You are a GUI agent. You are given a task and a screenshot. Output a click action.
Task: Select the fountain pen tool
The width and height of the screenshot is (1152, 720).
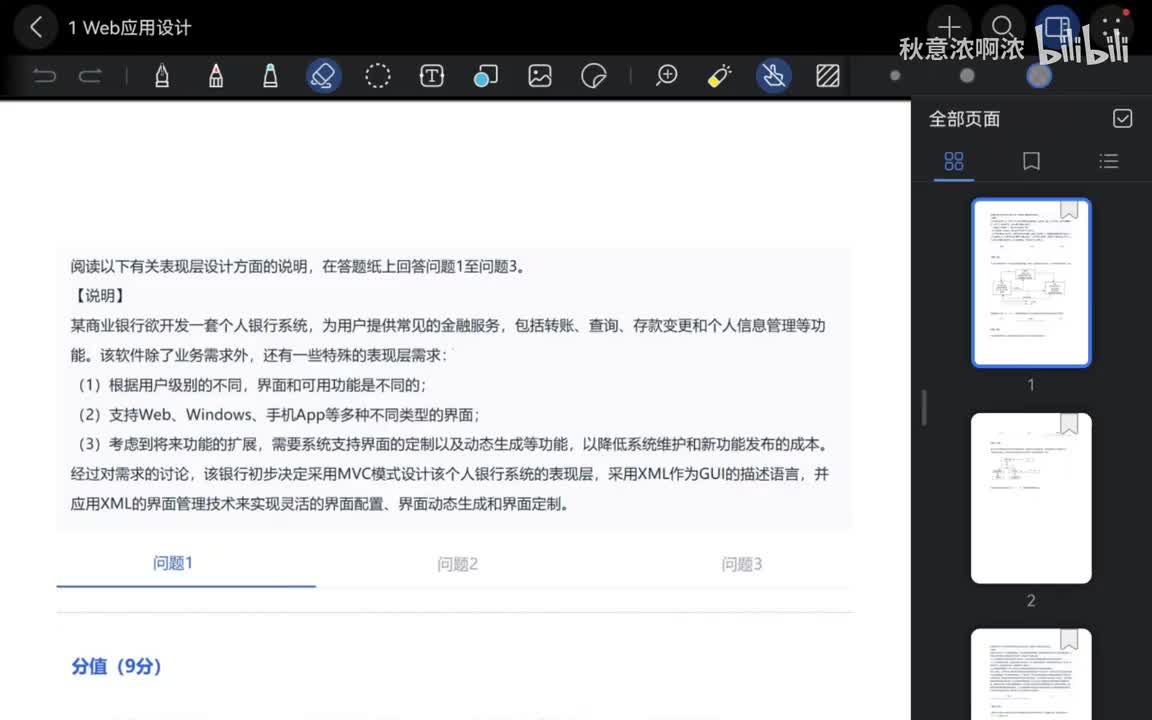[x=162, y=76]
